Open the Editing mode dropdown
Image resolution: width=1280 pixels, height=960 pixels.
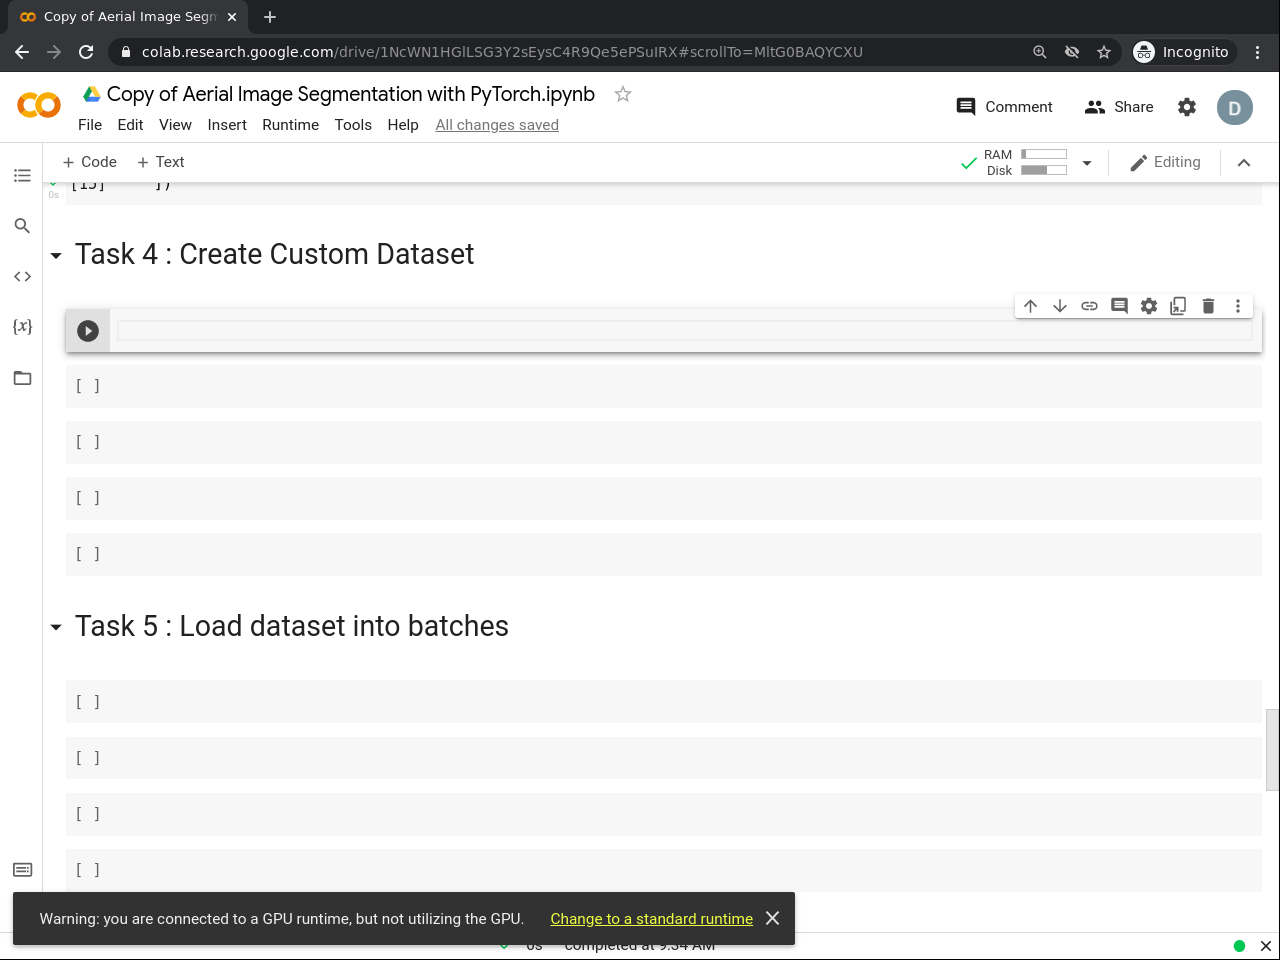click(1165, 162)
